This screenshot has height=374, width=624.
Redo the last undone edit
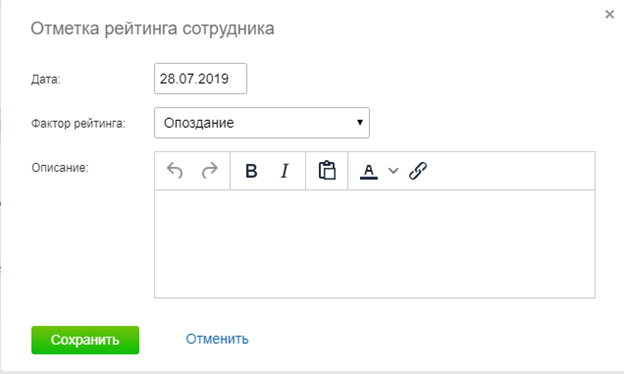[210, 170]
